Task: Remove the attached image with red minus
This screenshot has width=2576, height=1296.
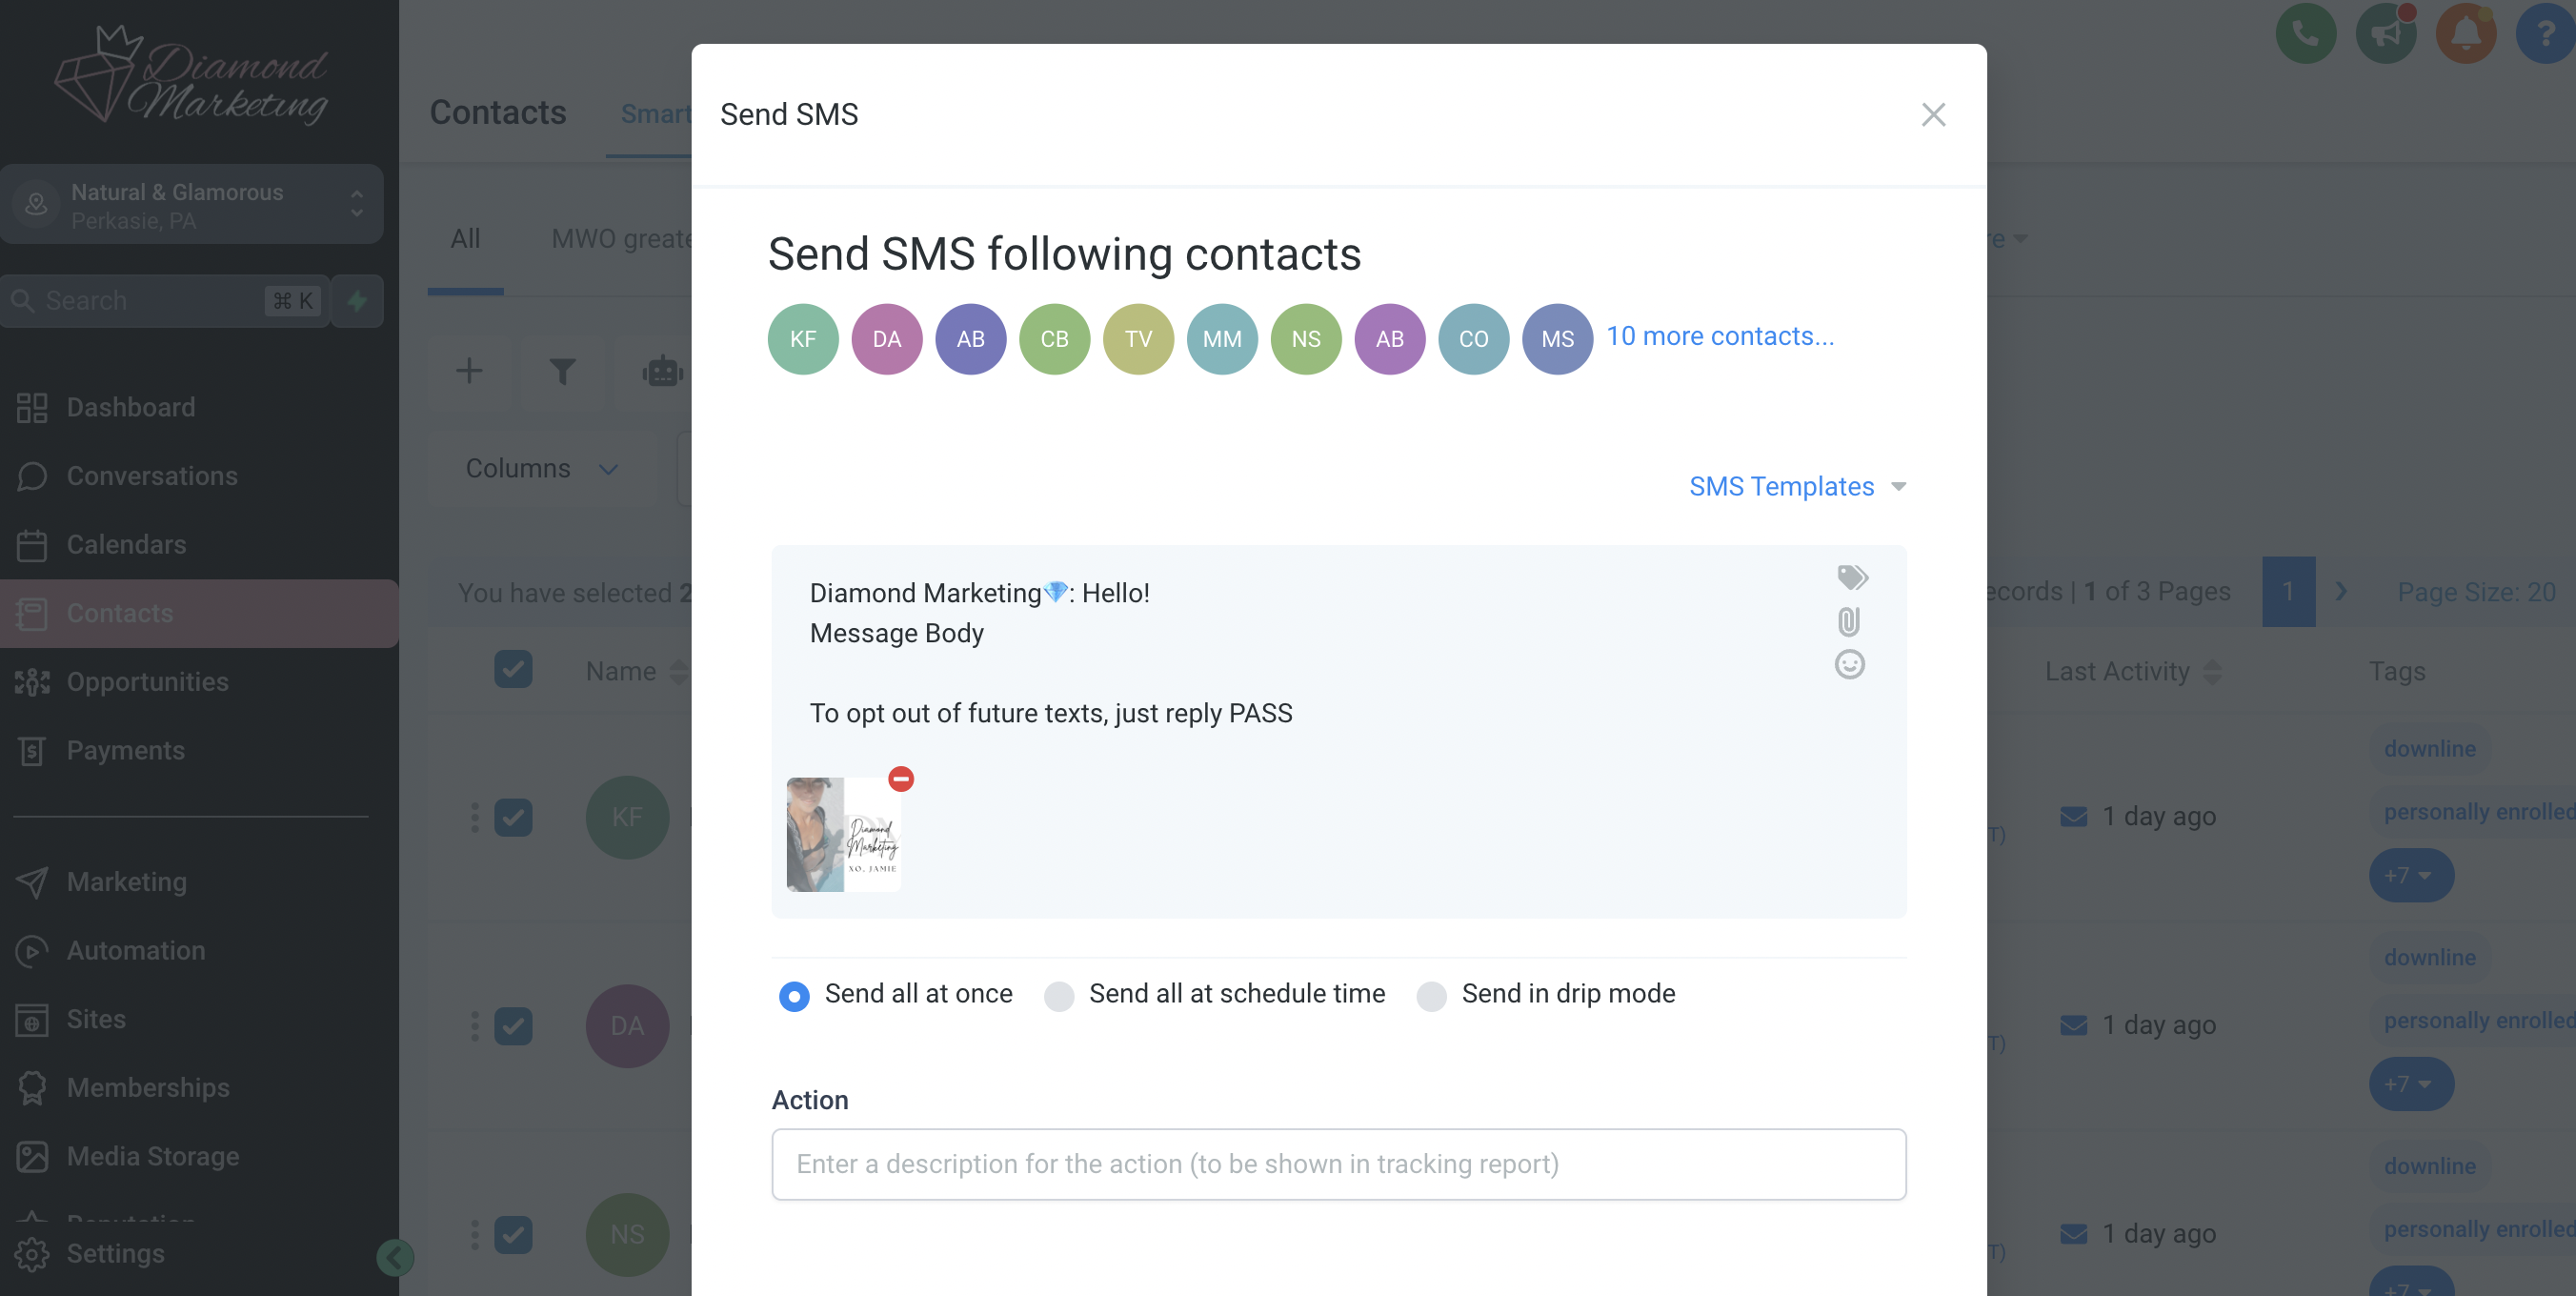Action: (901, 779)
